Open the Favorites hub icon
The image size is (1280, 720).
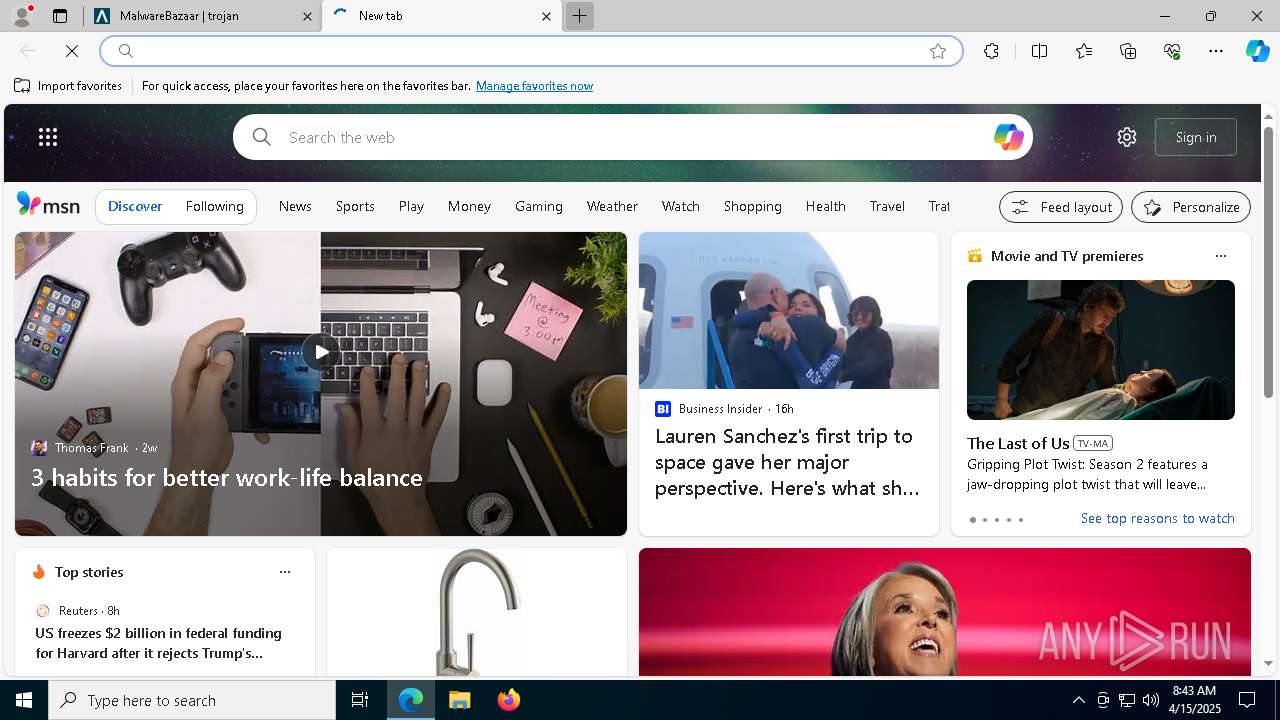1084,51
